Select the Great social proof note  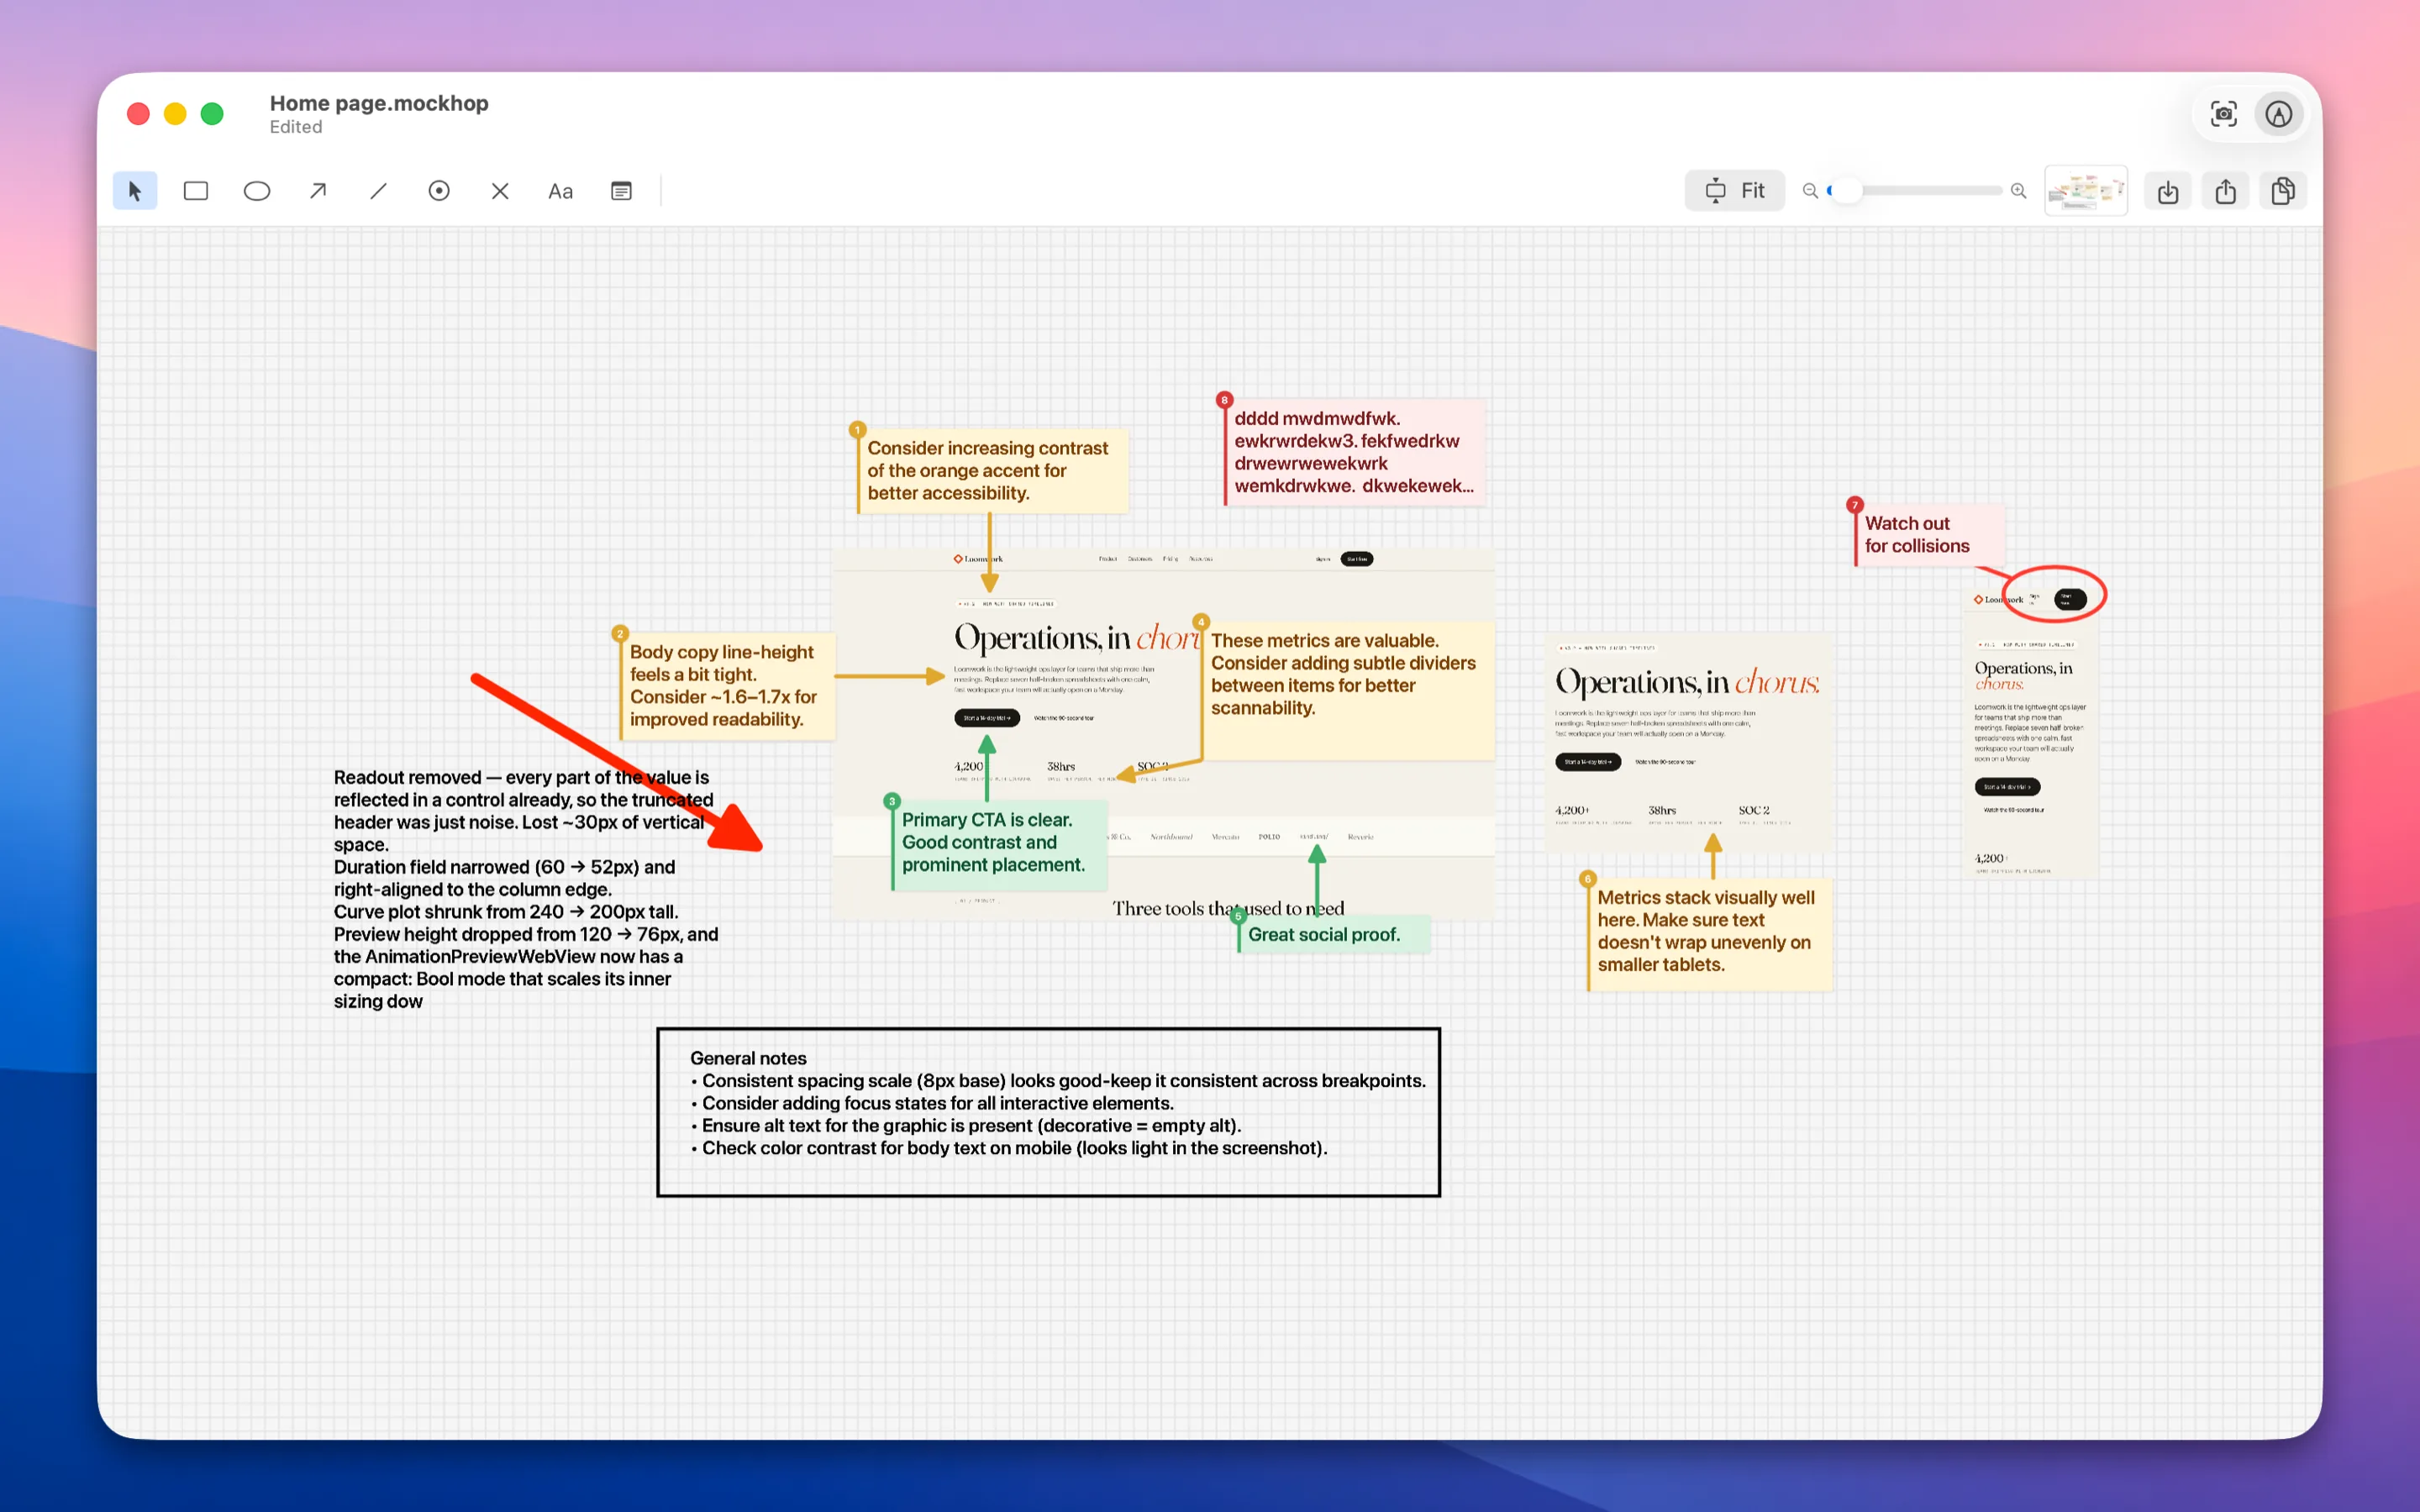tap(1334, 934)
